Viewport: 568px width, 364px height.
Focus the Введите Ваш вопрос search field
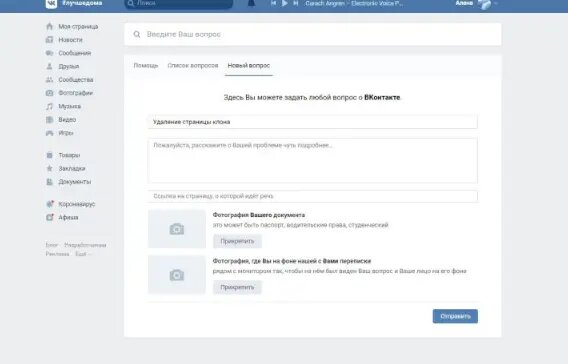click(313, 34)
